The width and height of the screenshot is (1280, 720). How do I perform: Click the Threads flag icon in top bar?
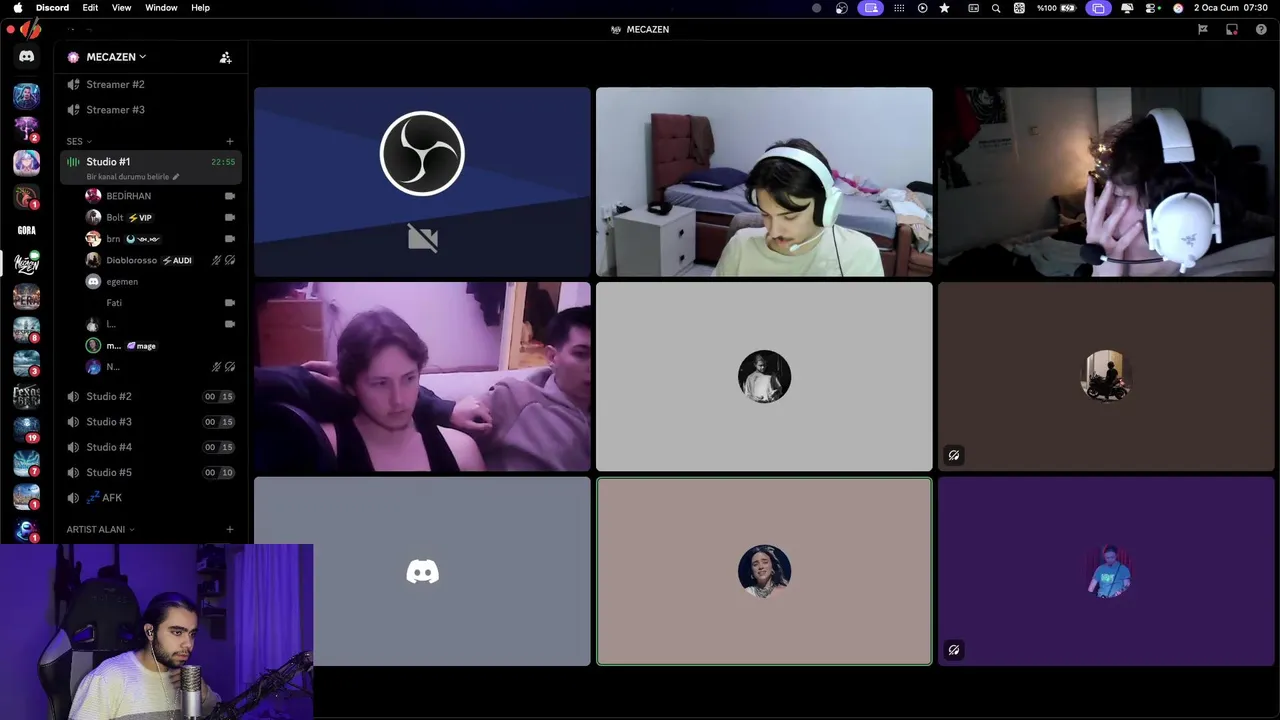coord(1203,29)
